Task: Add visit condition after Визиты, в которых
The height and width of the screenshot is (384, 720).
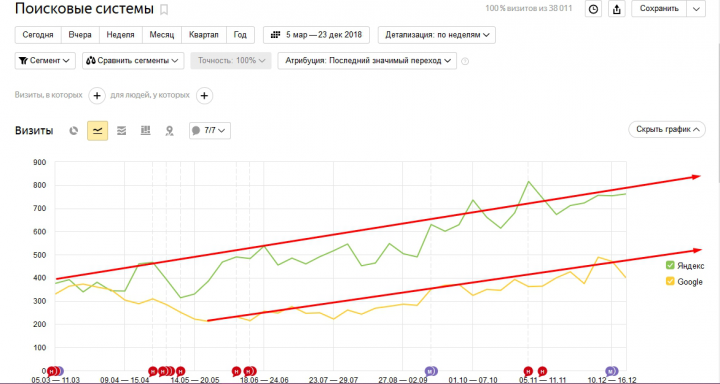Action: coord(97,96)
